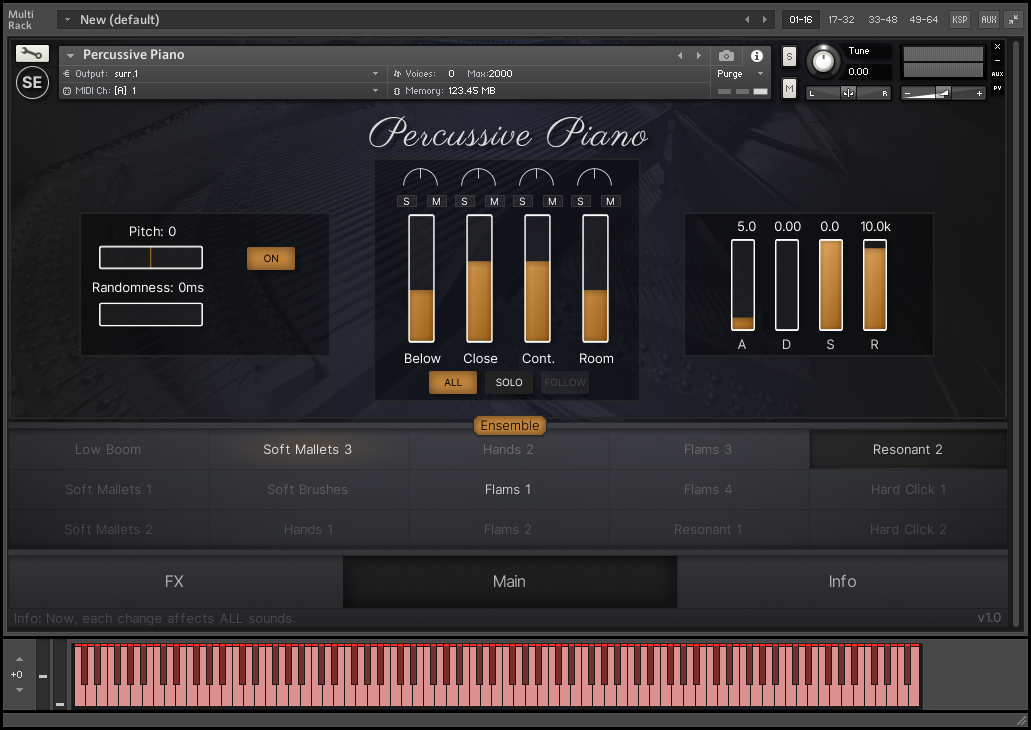Adjust the Close microphone volume slider
The image size is (1031, 730).
coord(479,279)
